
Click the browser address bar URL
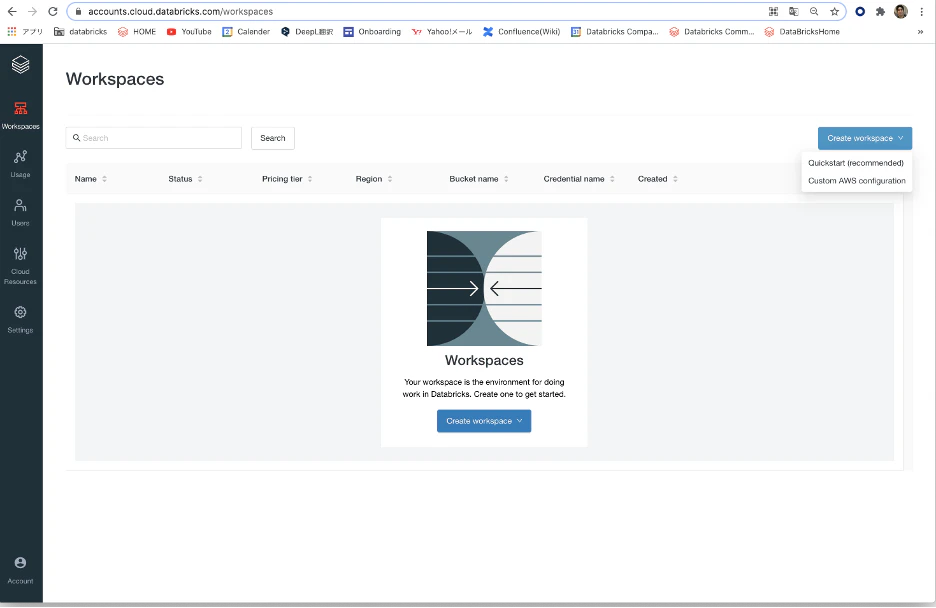click(x=180, y=11)
